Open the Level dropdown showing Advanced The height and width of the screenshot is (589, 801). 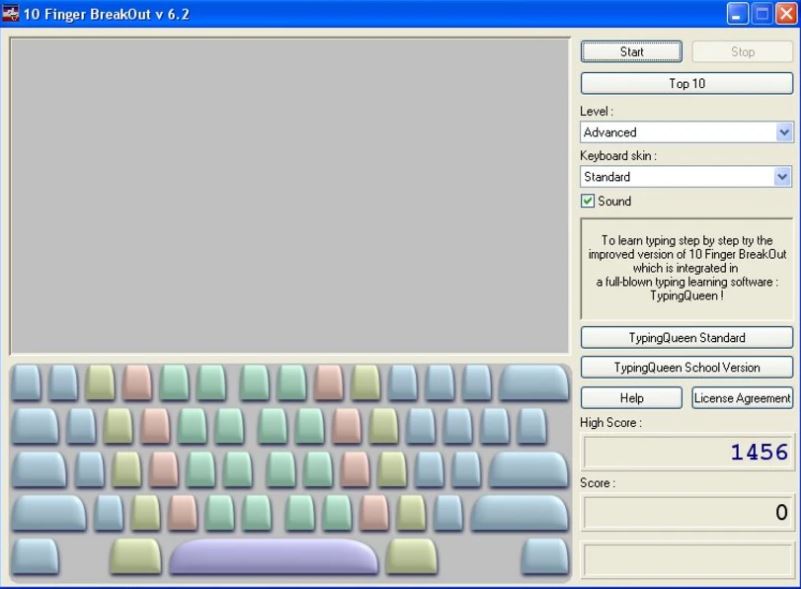click(x=687, y=132)
